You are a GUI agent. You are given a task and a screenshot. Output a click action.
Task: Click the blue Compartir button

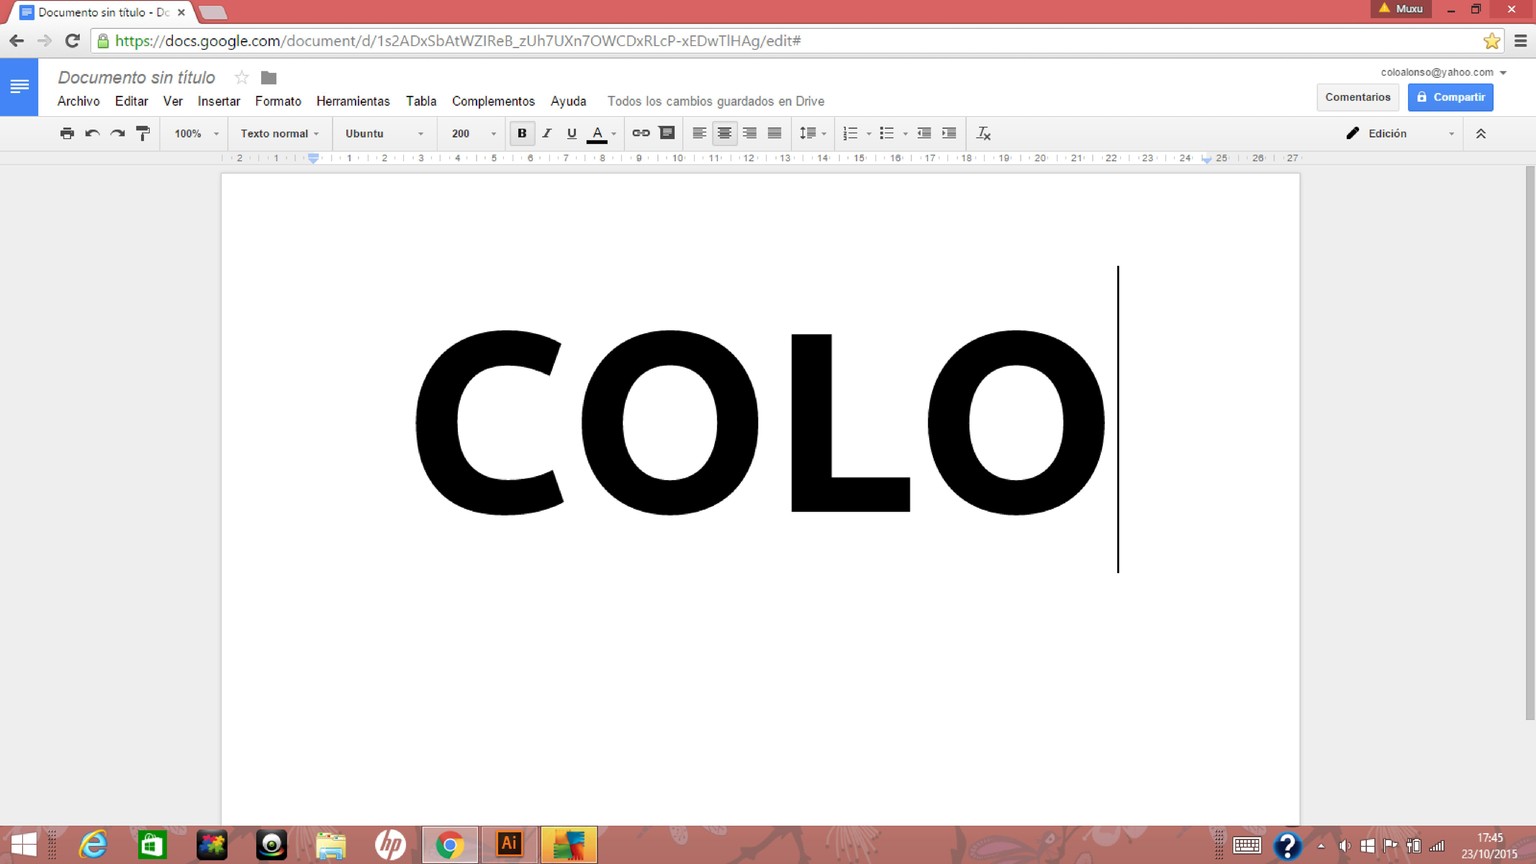coord(1450,97)
